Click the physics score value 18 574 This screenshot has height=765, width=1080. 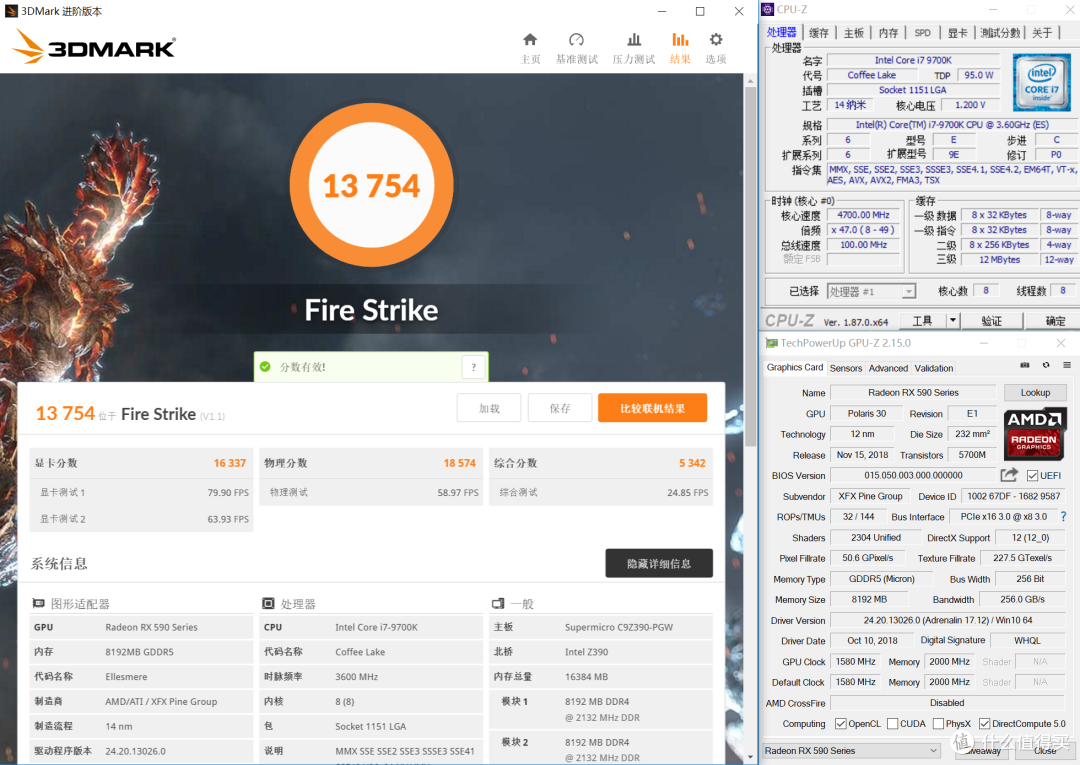pyautogui.click(x=459, y=463)
